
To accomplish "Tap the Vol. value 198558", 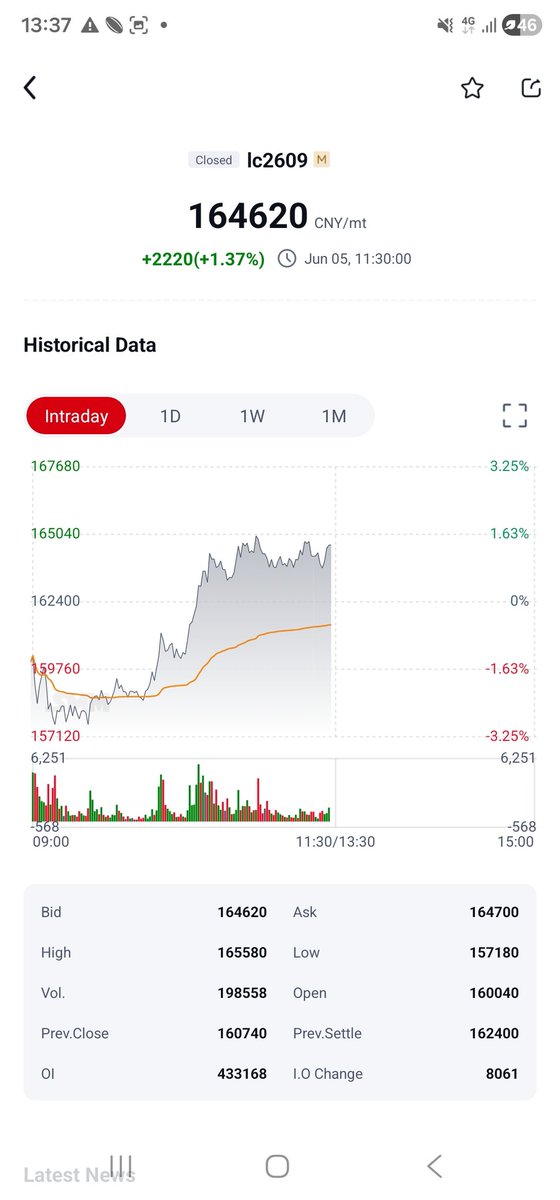I will (x=242, y=993).
